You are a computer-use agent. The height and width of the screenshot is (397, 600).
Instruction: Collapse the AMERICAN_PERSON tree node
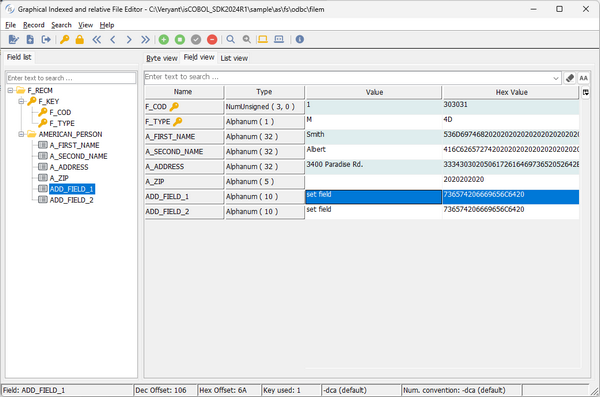click(x=21, y=134)
